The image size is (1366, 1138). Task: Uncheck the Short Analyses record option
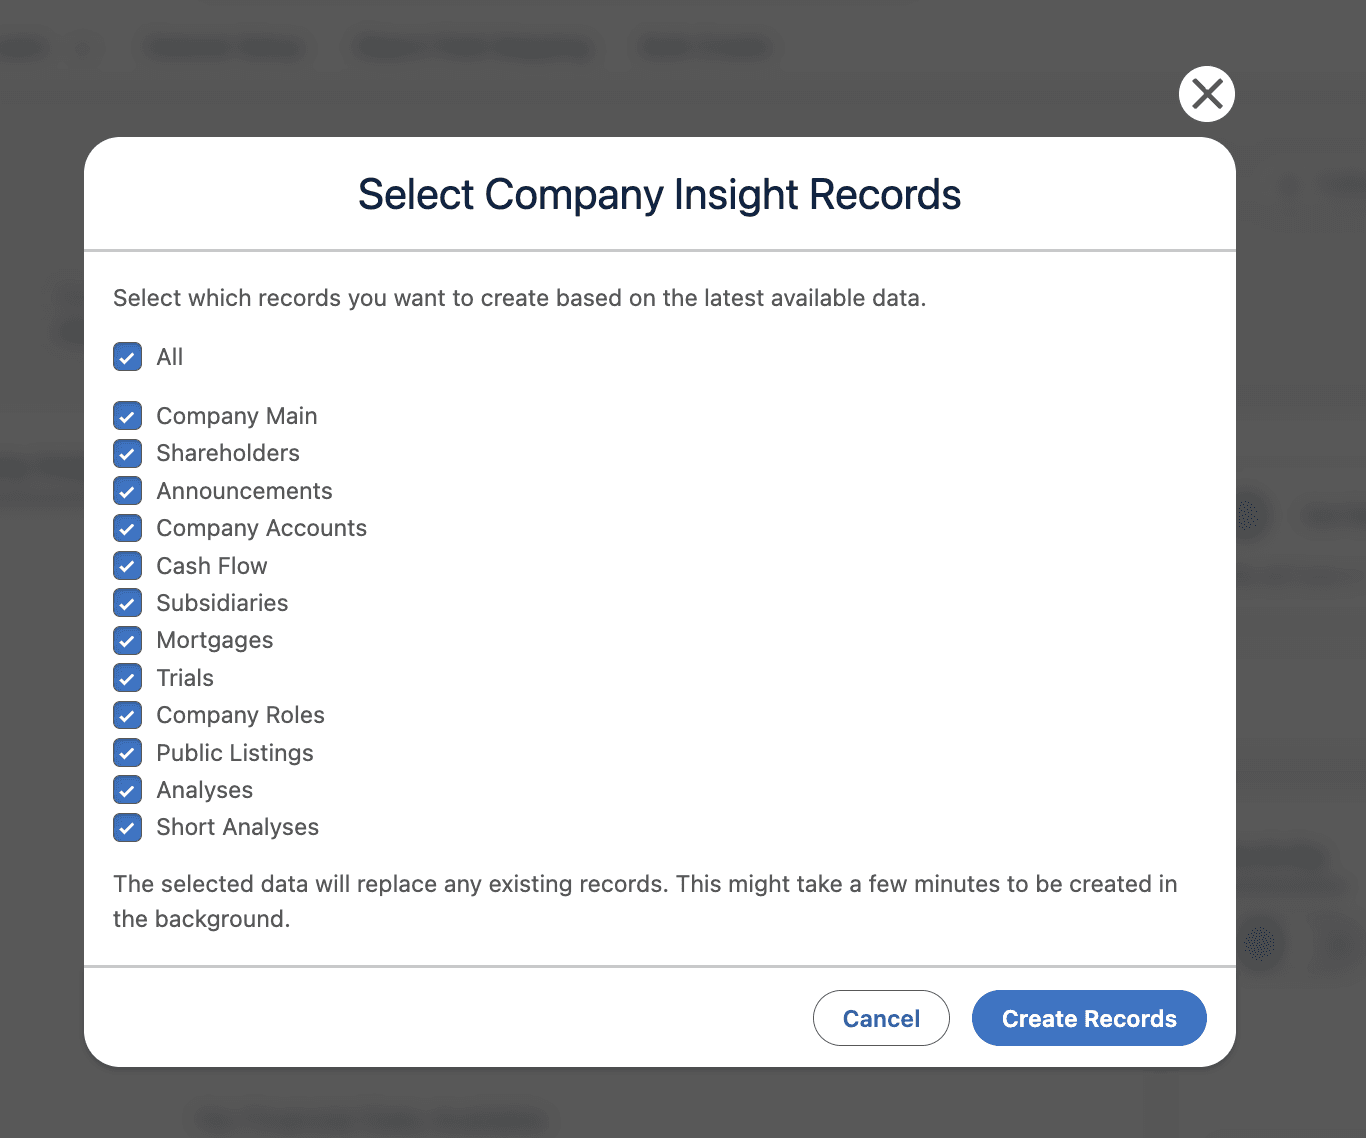127,827
